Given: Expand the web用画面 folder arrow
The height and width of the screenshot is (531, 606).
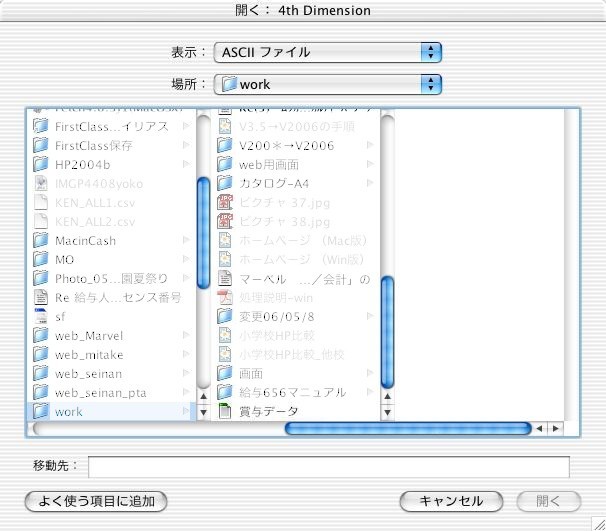Looking at the screenshot, I should tap(370, 164).
